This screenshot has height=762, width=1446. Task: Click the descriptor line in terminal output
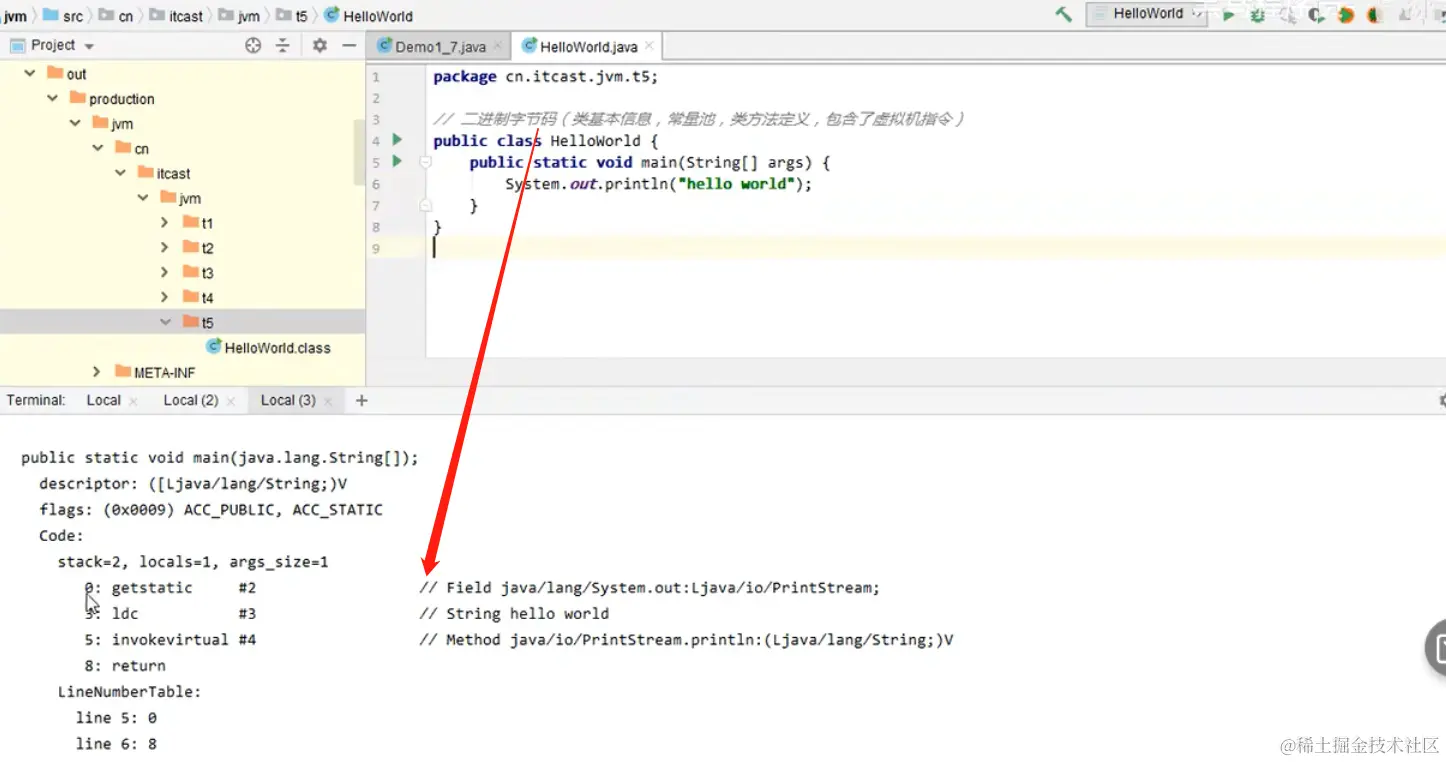point(193,484)
